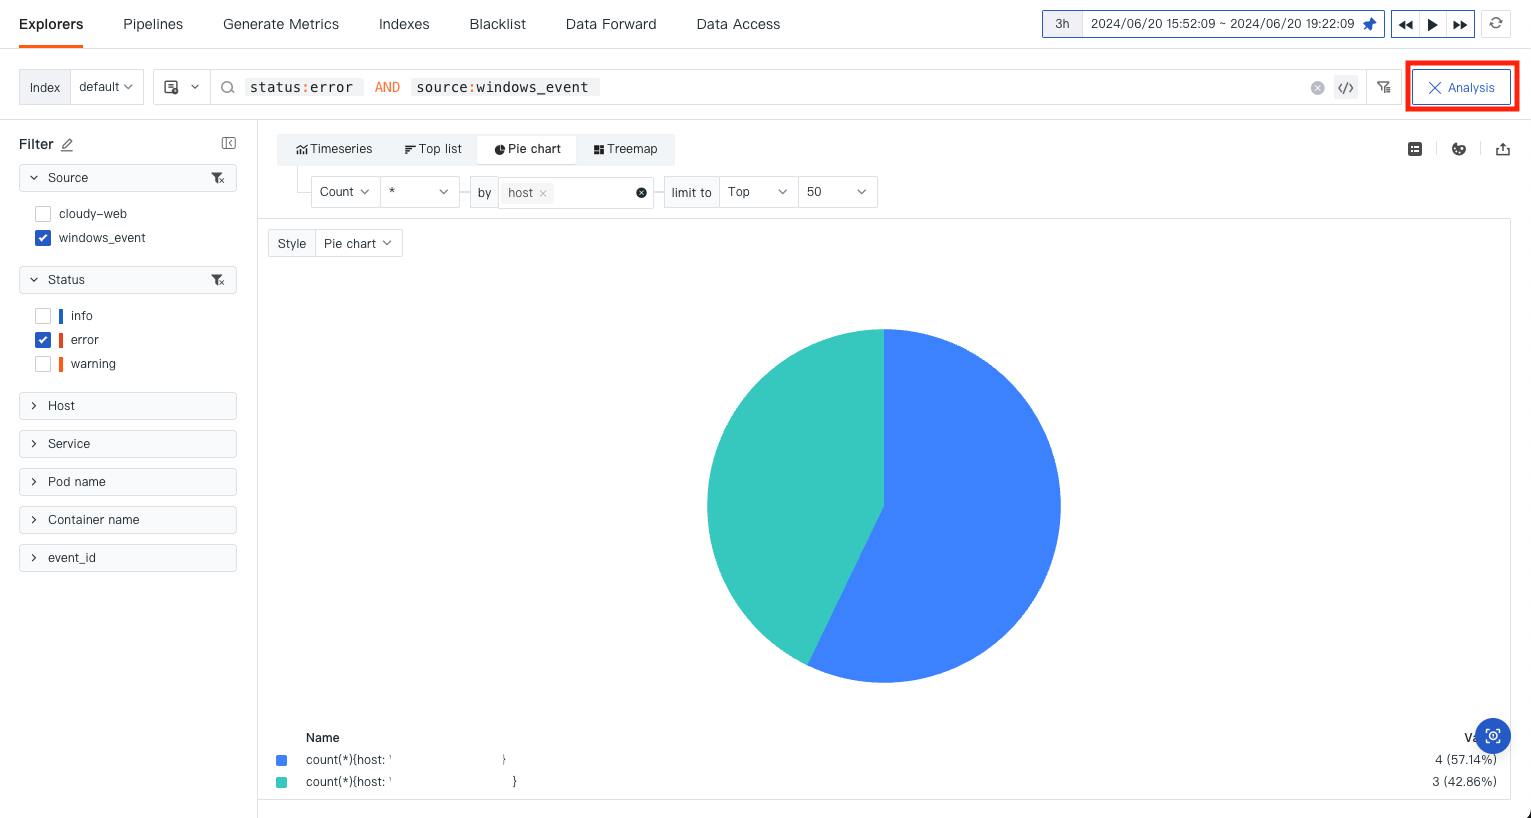Expand the Container name filter section
The width and height of the screenshot is (1531, 818).
128,520
